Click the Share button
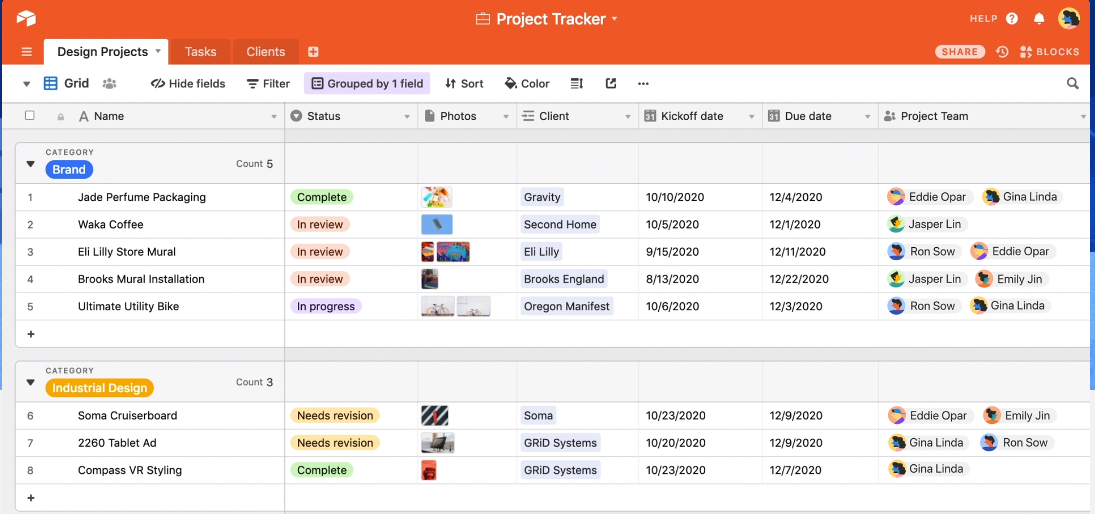The image size is (1095, 514). 960,52
